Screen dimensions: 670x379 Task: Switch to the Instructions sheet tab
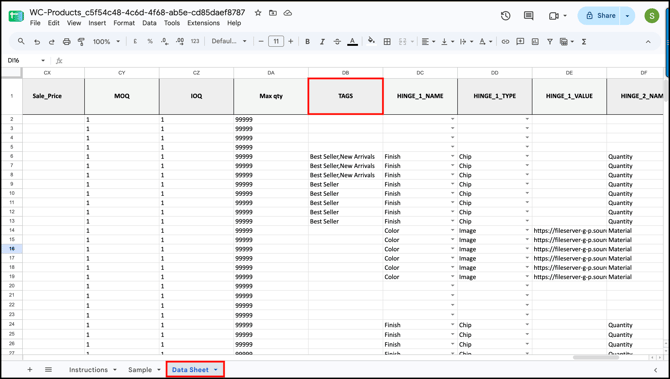coord(88,370)
